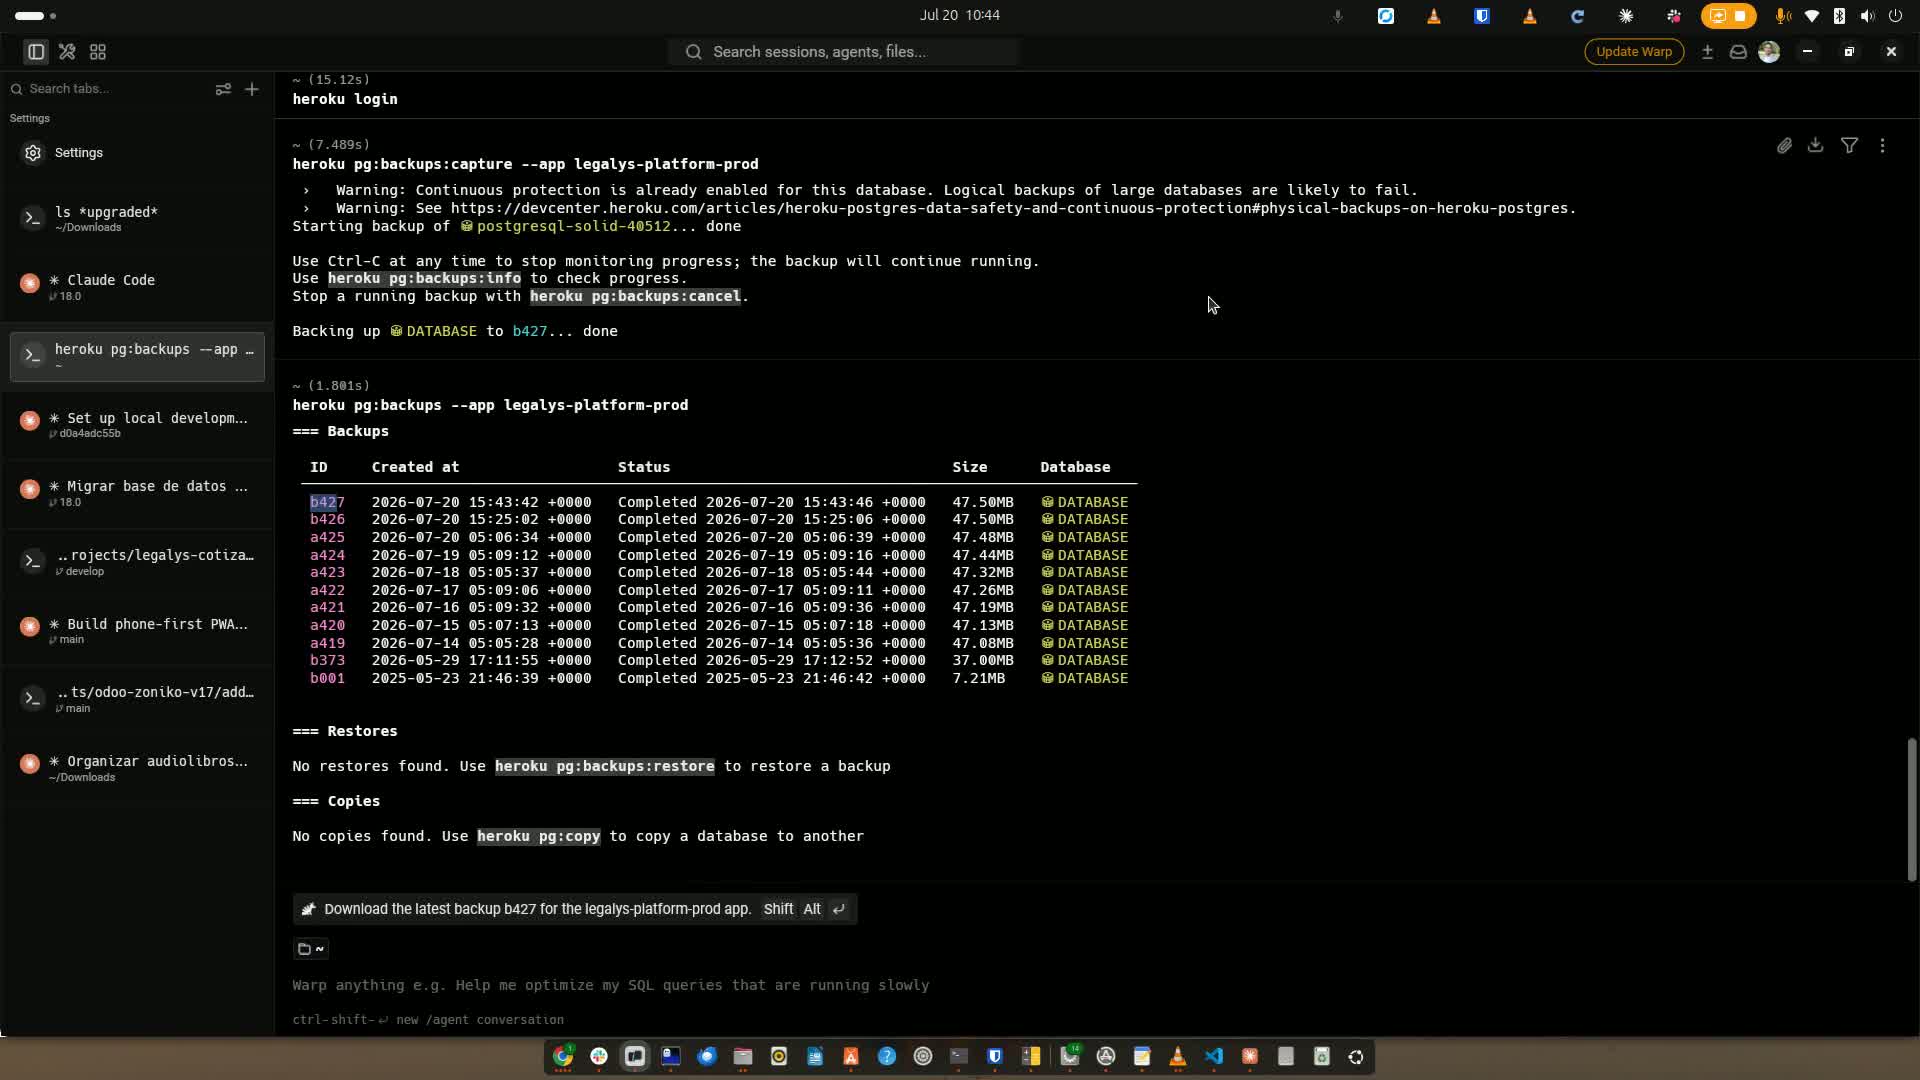Click the heroku pg:backups:cancel command highlight
The width and height of the screenshot is (1920, 1080).
(635, 296)
